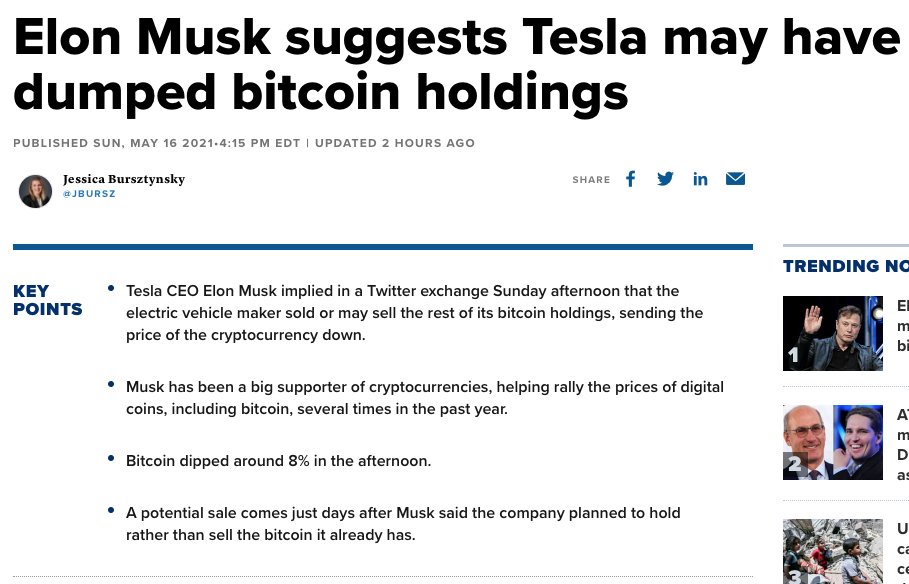Viewport: 909px width, 584px height.
Task: Open the @JBURSZ Twitter handle link
Action: pos(89,194)
